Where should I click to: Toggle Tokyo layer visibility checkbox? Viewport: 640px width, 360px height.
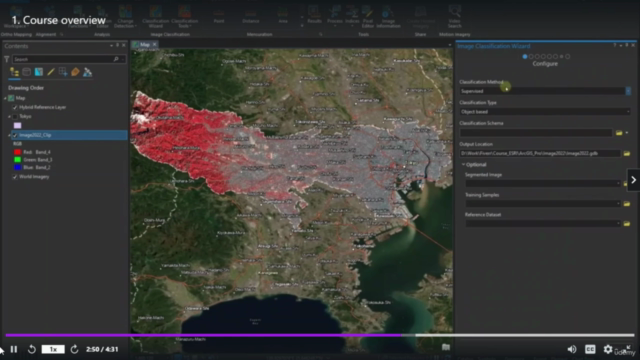point(15,117)
